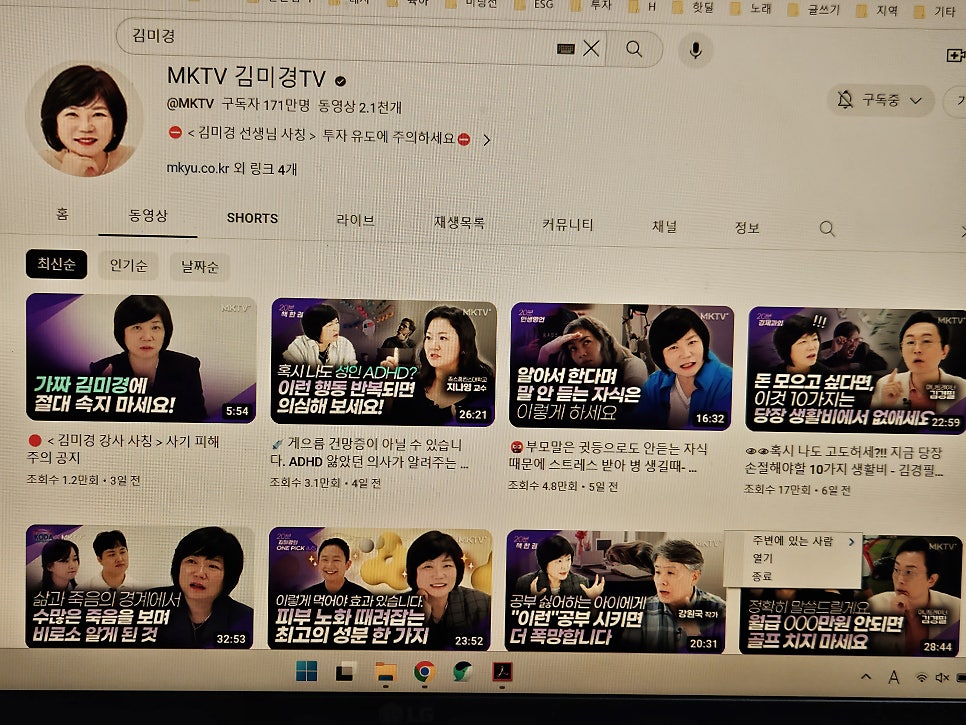Switch to the 동영상 tab
The width and height of the screenshot is (966, 725).
148,216
